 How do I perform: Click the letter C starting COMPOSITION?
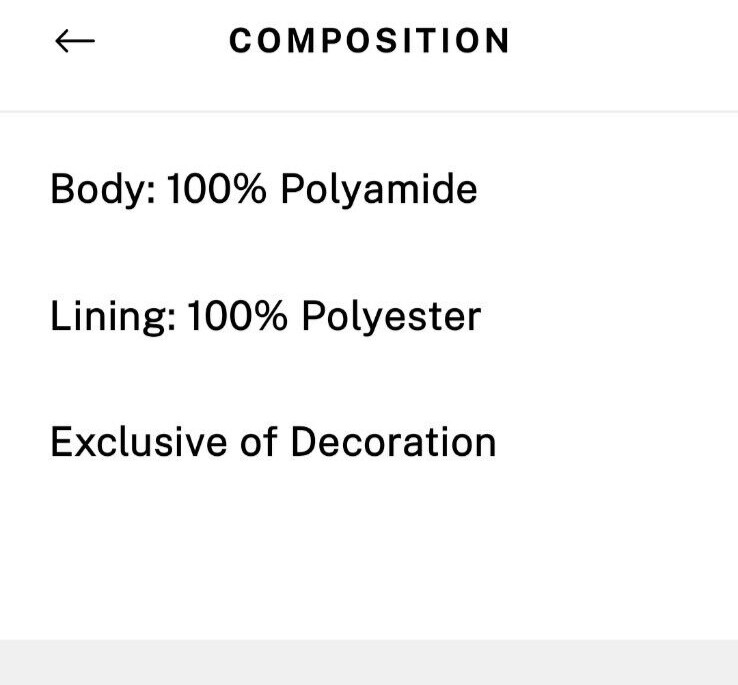click(x=240, y=41)
